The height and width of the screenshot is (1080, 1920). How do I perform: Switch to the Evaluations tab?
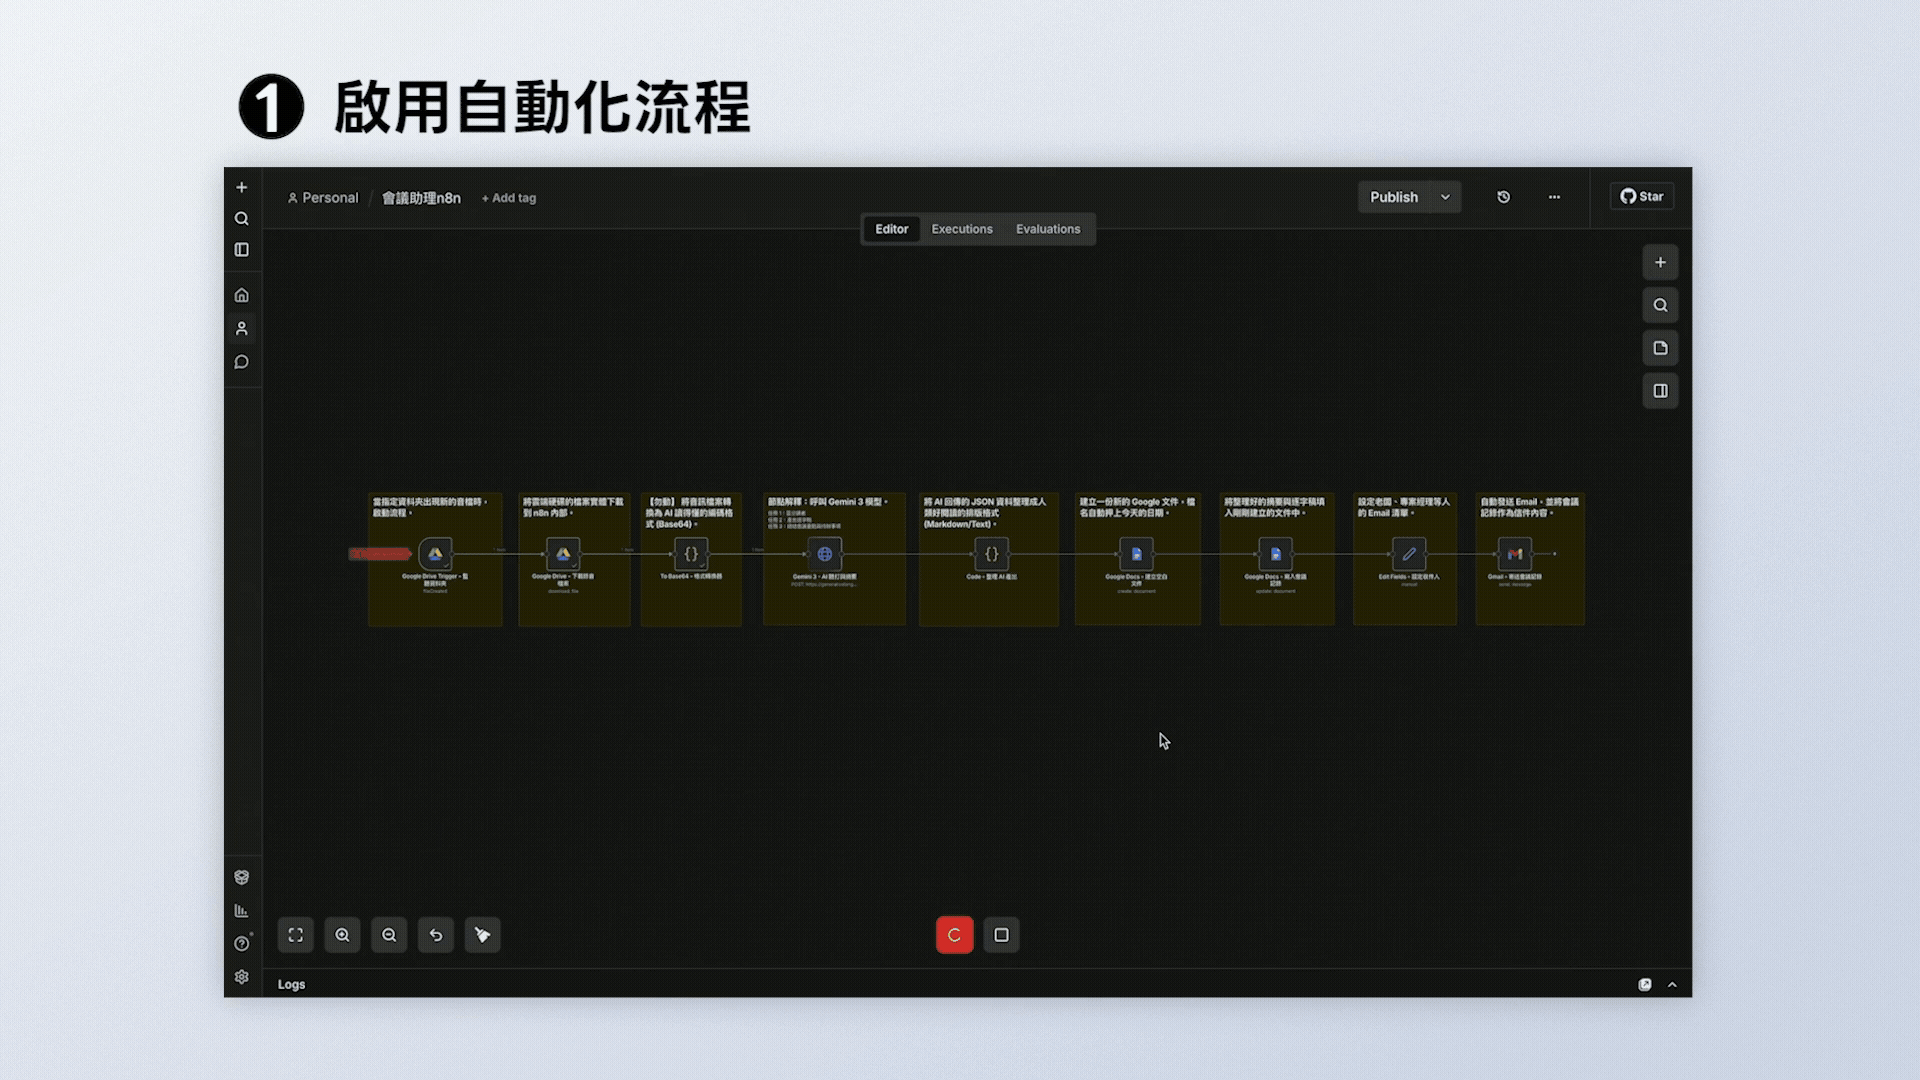point(1048,229)
